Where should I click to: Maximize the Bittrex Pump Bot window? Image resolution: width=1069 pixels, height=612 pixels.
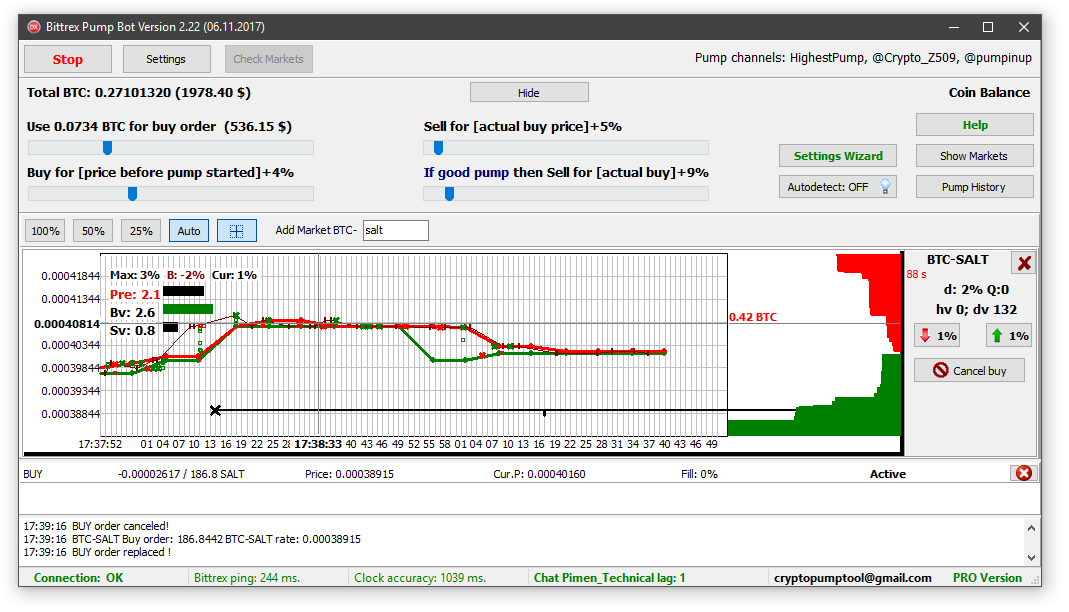coord(988,27)
